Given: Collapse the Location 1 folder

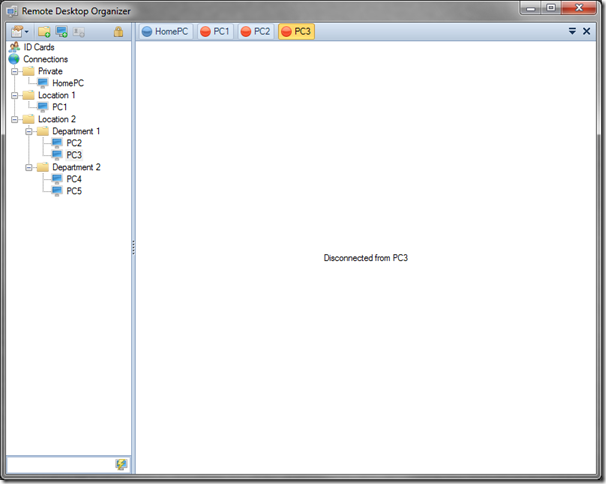Looking at the screenshot, I should coord(15,95).
